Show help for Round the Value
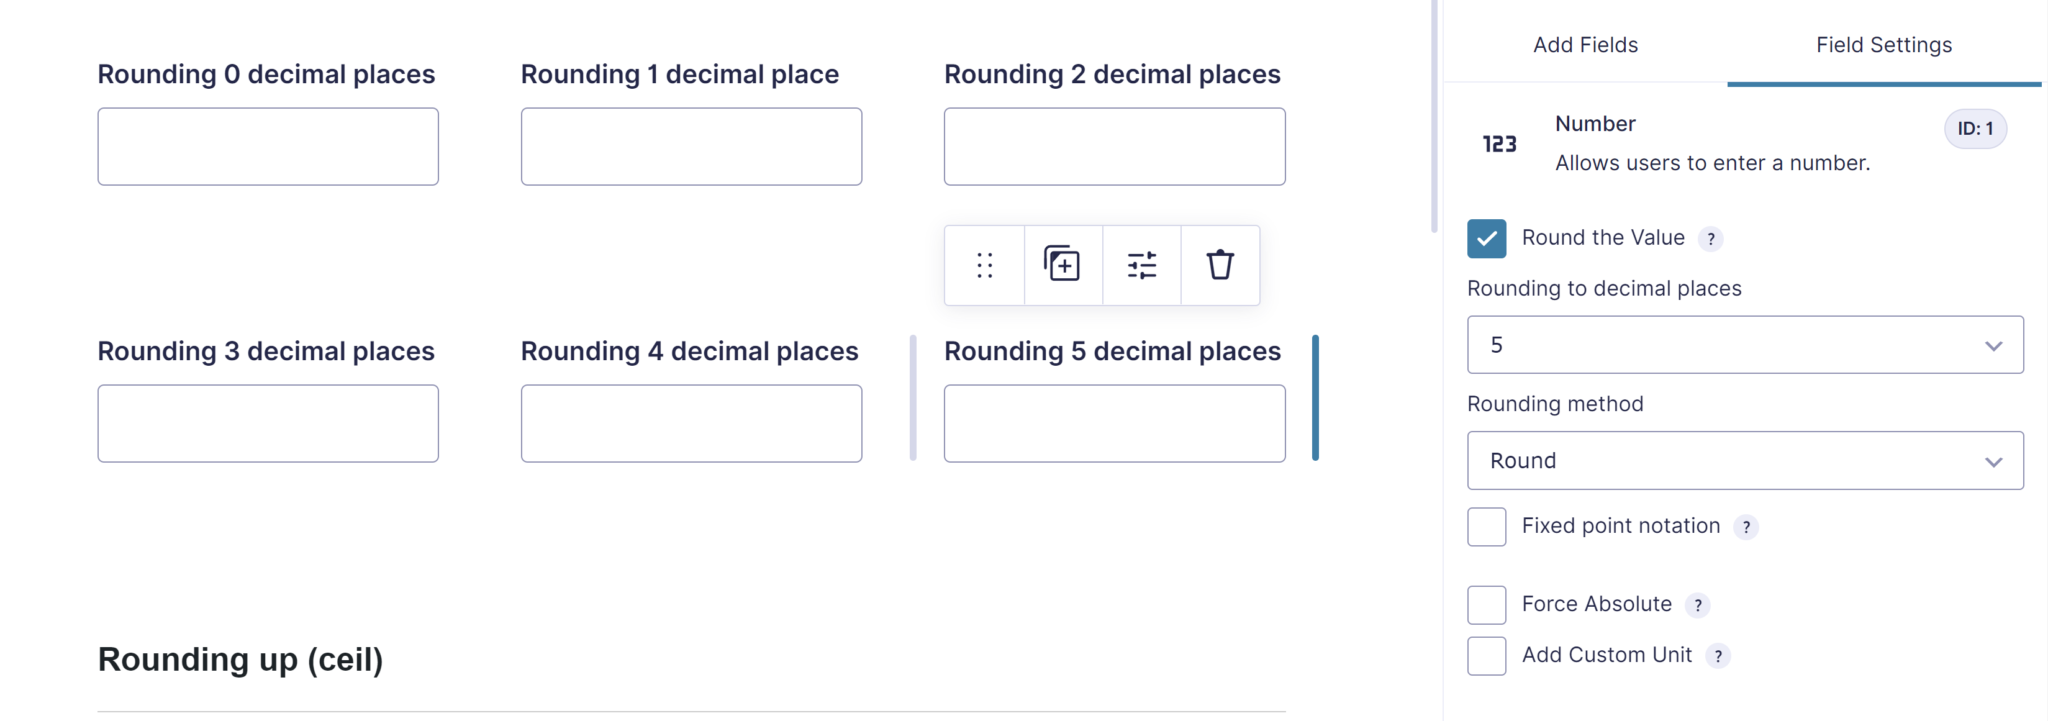 1711,239
